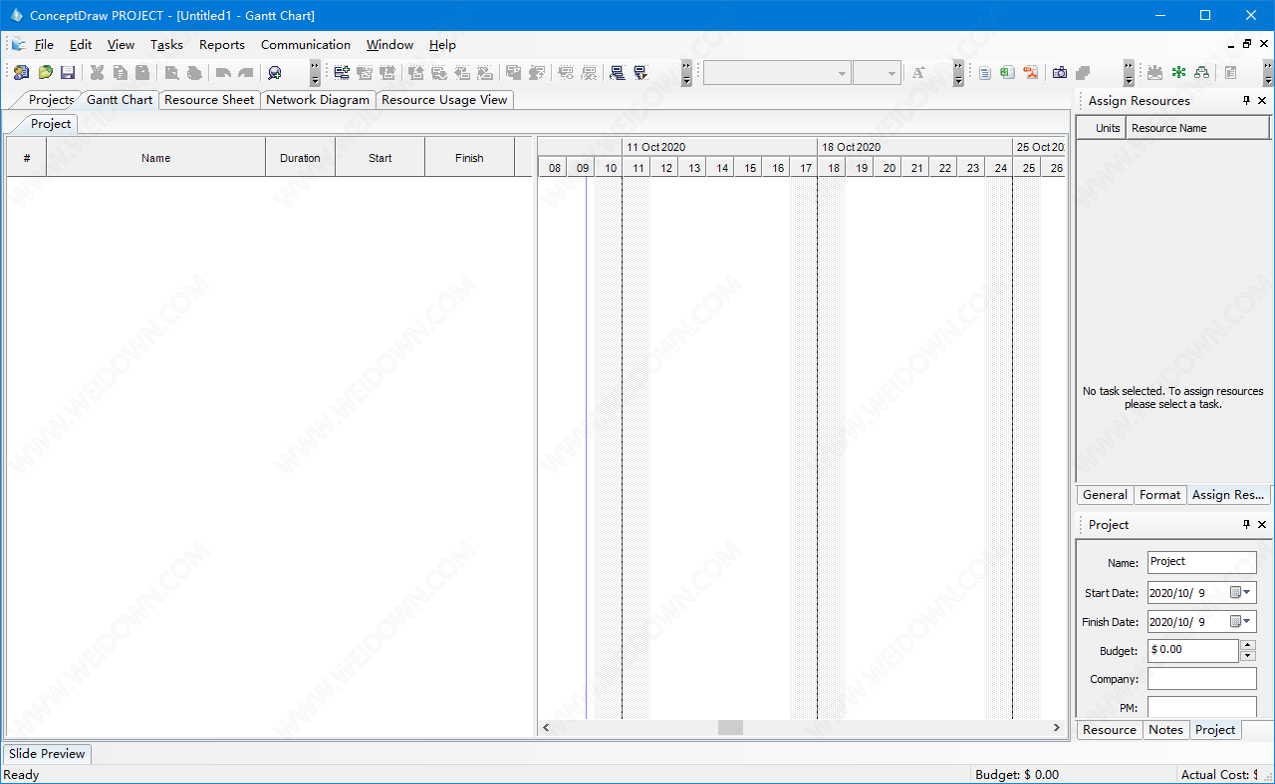The height and width of the screenshot is (784, 1275).
Task: Open the File menu
Action: (x=44, y=44)
